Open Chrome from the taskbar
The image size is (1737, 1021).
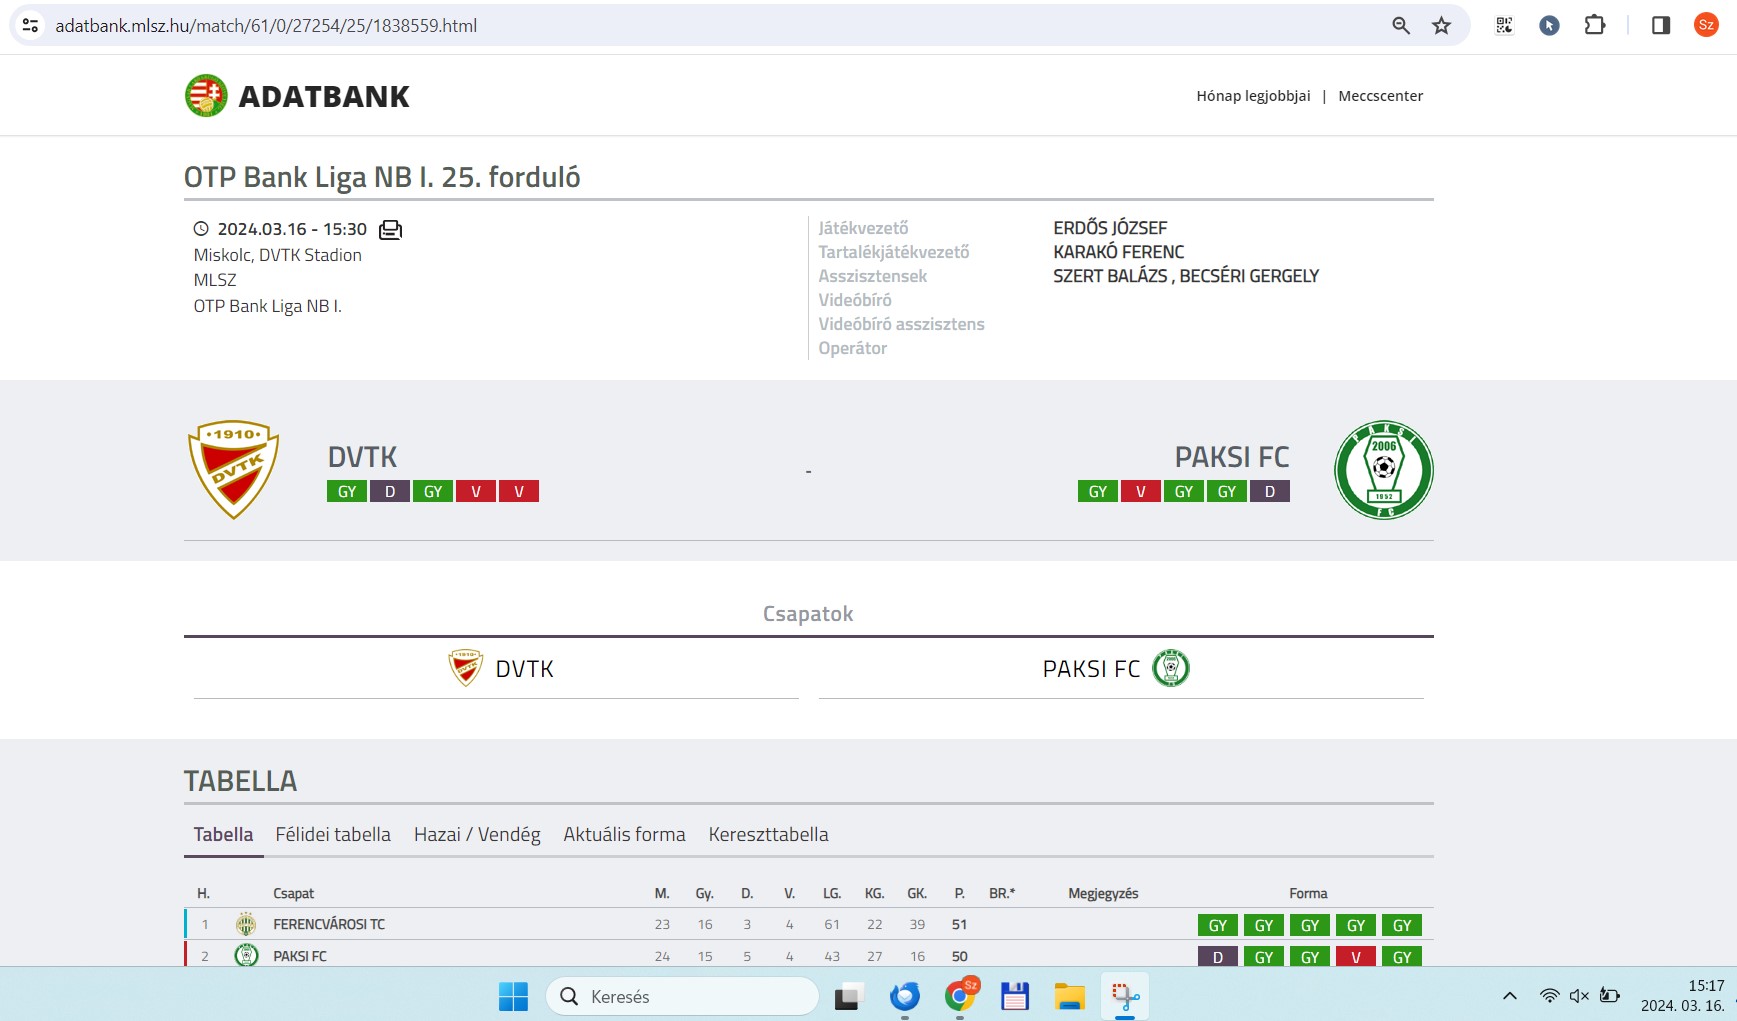pyautogui.click(x=960, y=996)
